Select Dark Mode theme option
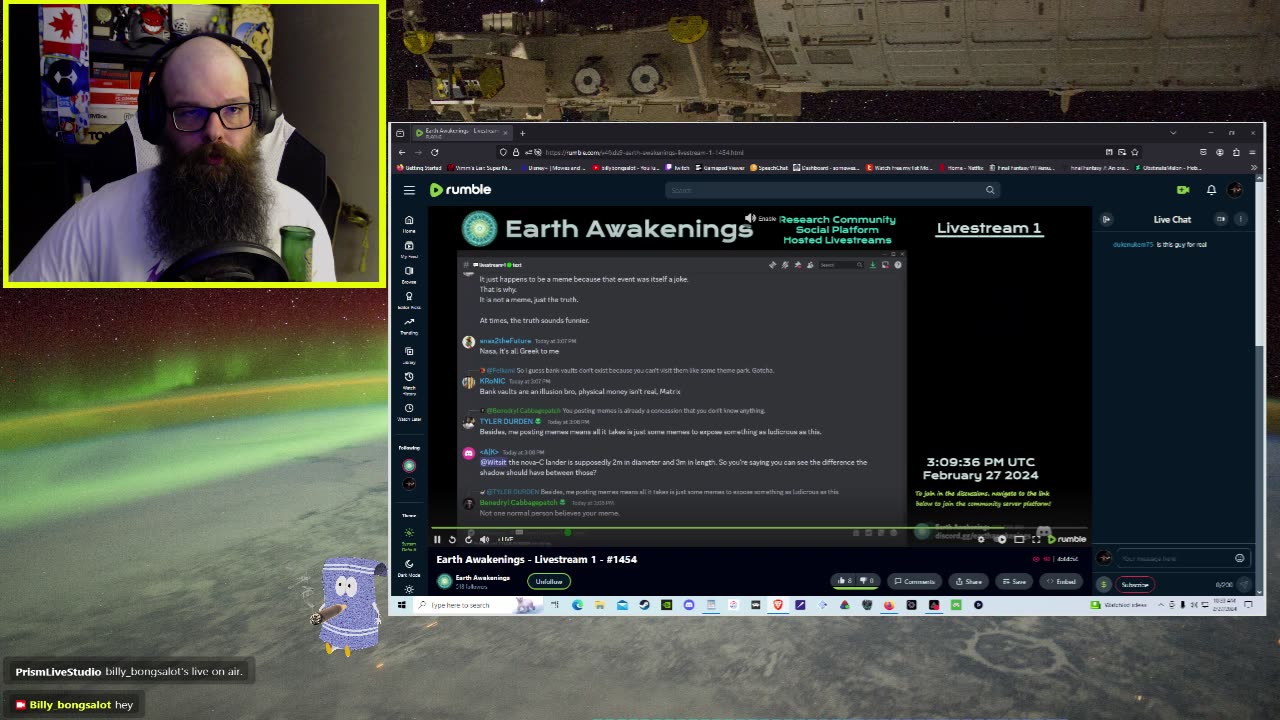 [409, 568]
